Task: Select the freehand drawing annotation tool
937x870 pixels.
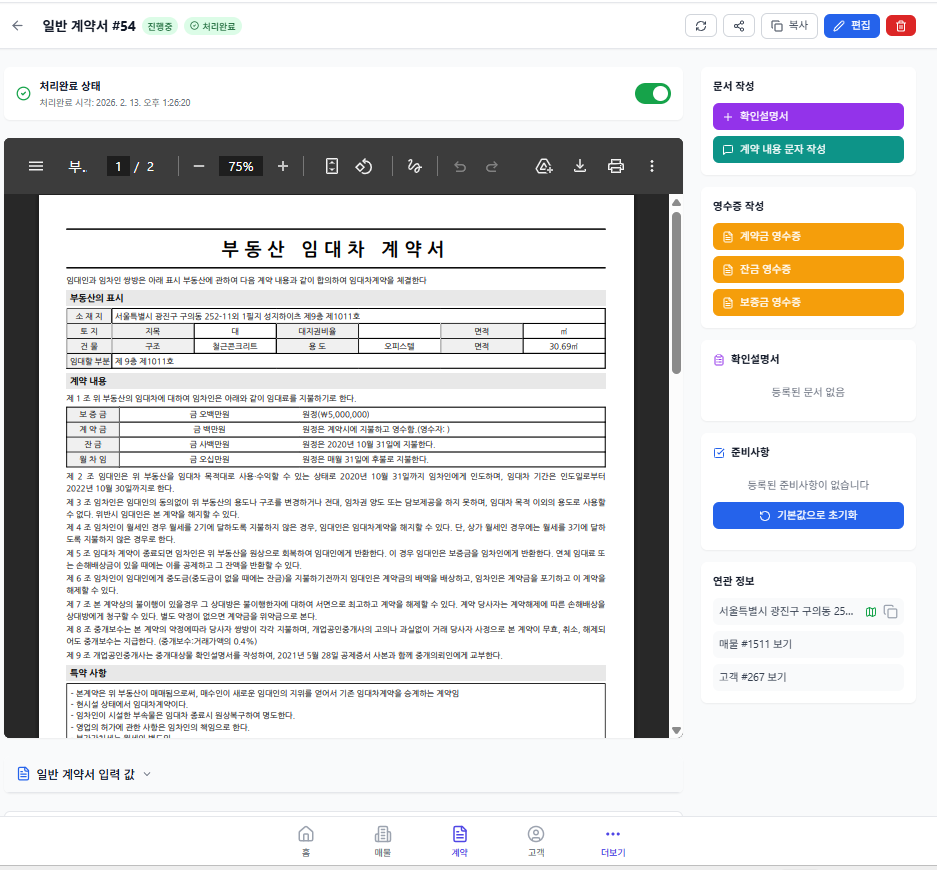Action: pos(414,166)
